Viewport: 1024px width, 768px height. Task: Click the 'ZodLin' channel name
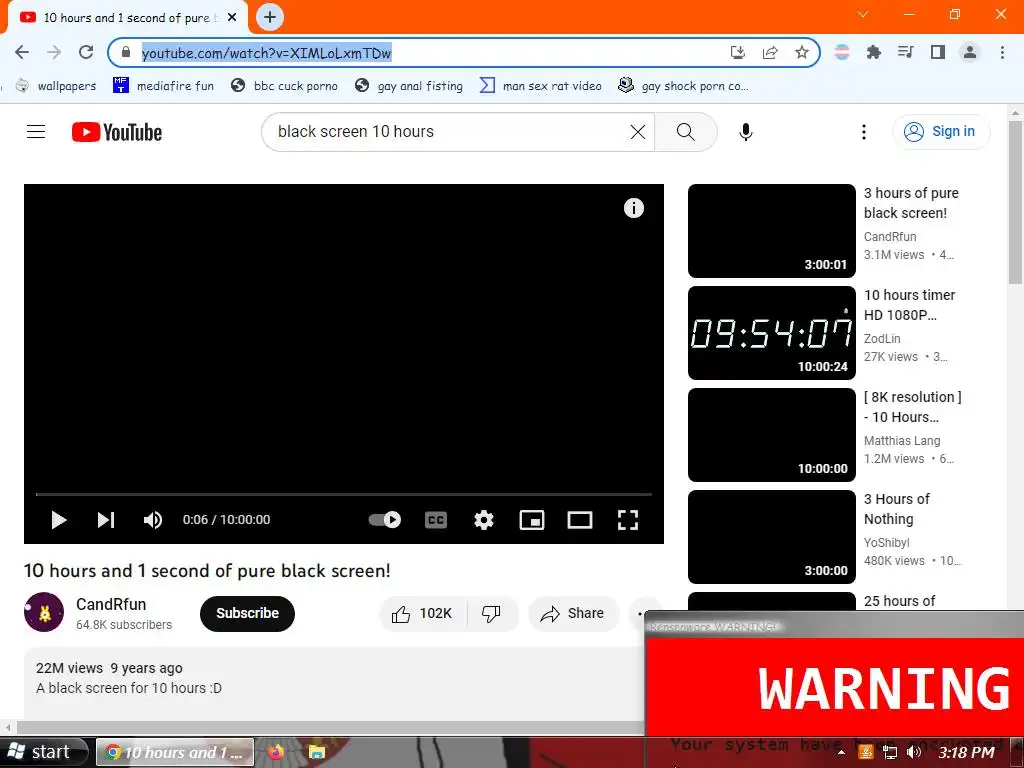(882, 339)
